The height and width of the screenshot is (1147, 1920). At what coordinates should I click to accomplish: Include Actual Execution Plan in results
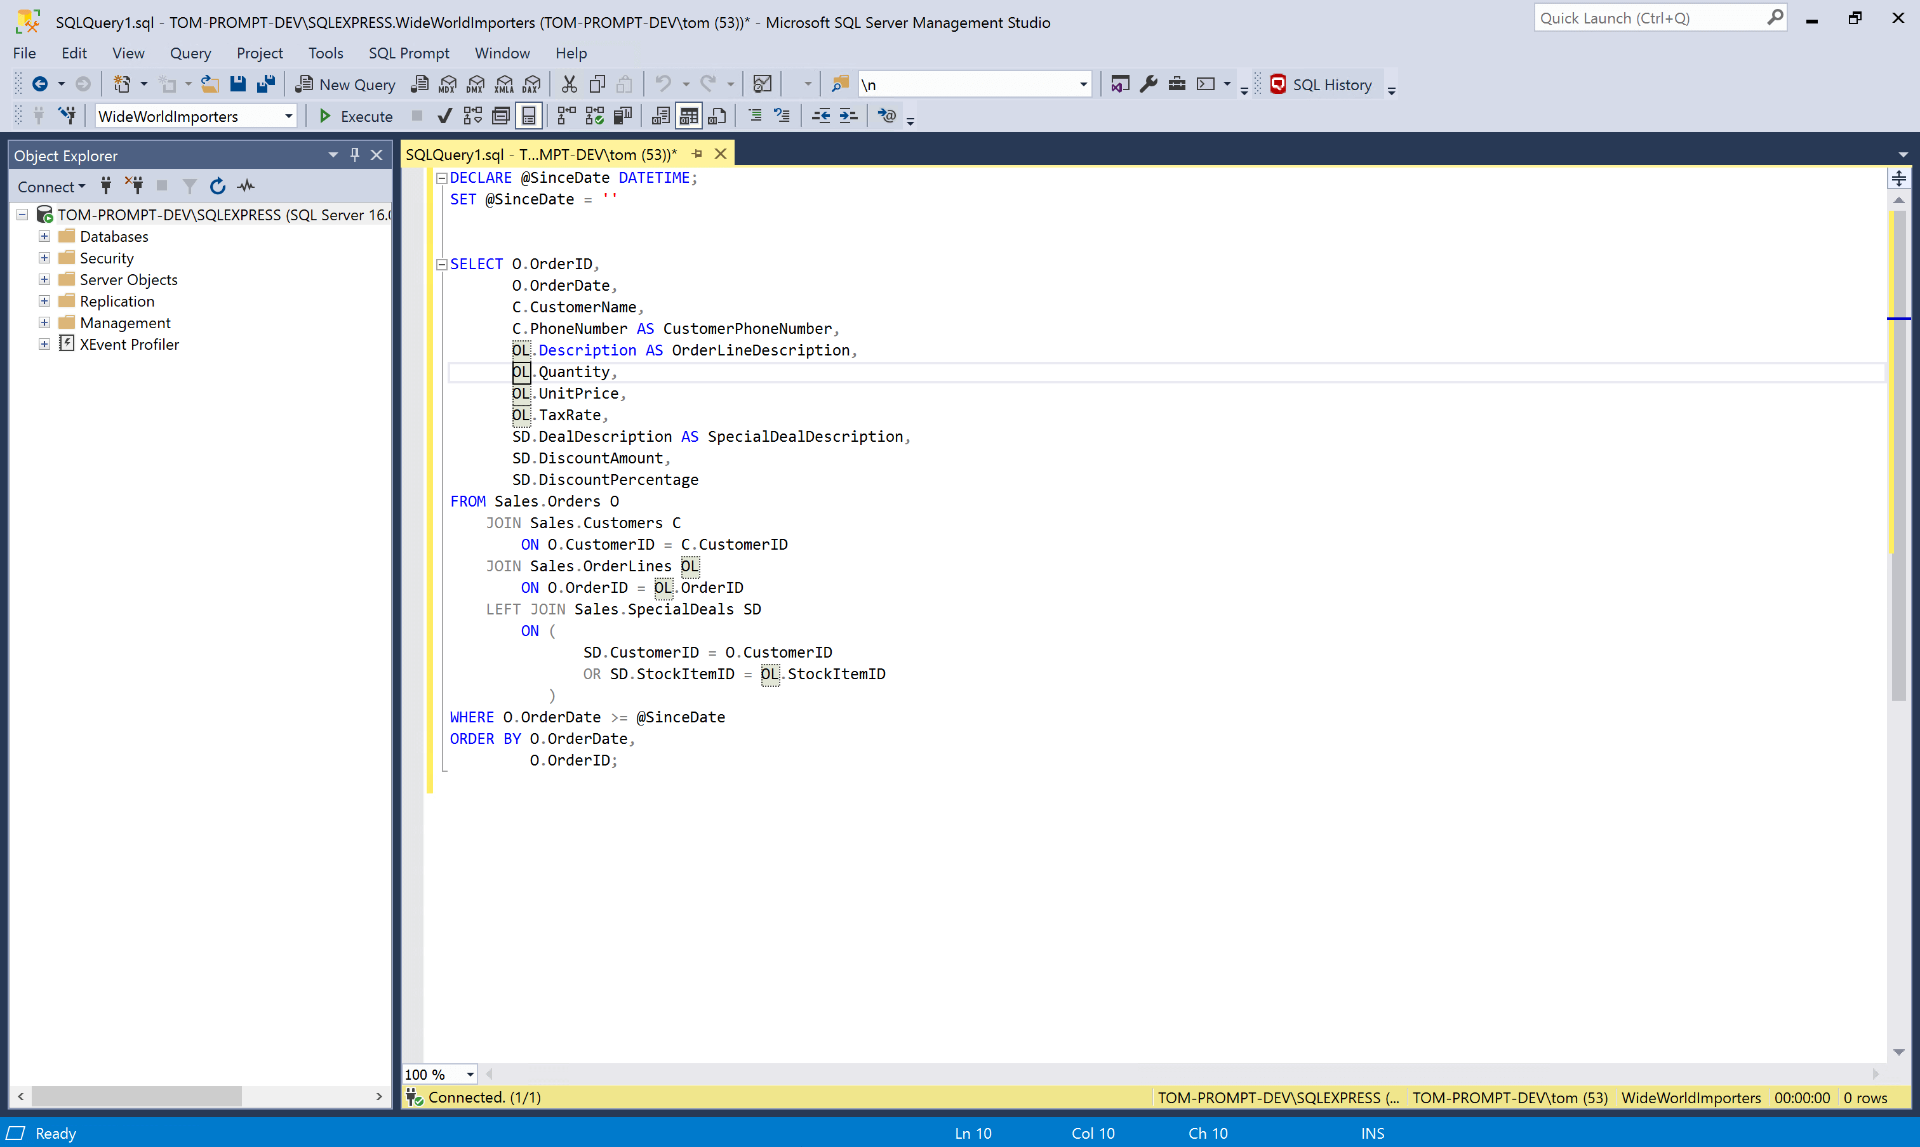pyautogui.click(x=566, y=115)
